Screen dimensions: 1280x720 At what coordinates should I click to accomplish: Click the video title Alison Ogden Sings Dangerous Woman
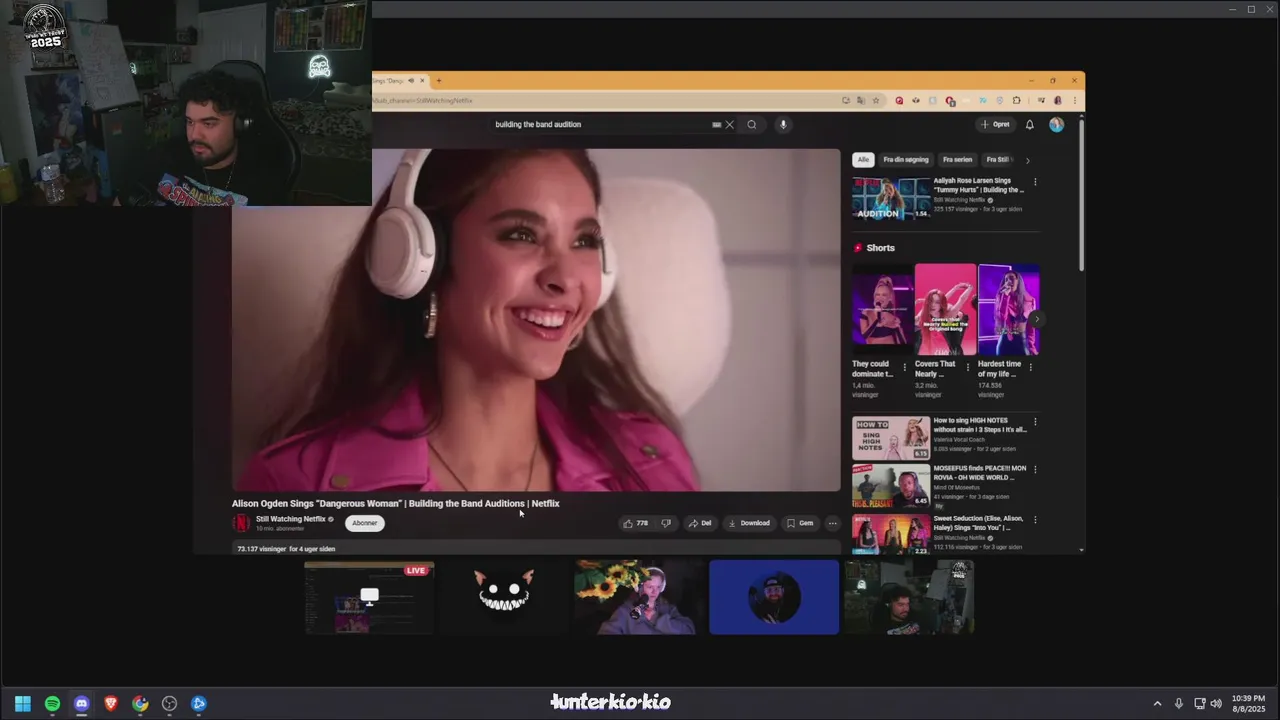396,504
